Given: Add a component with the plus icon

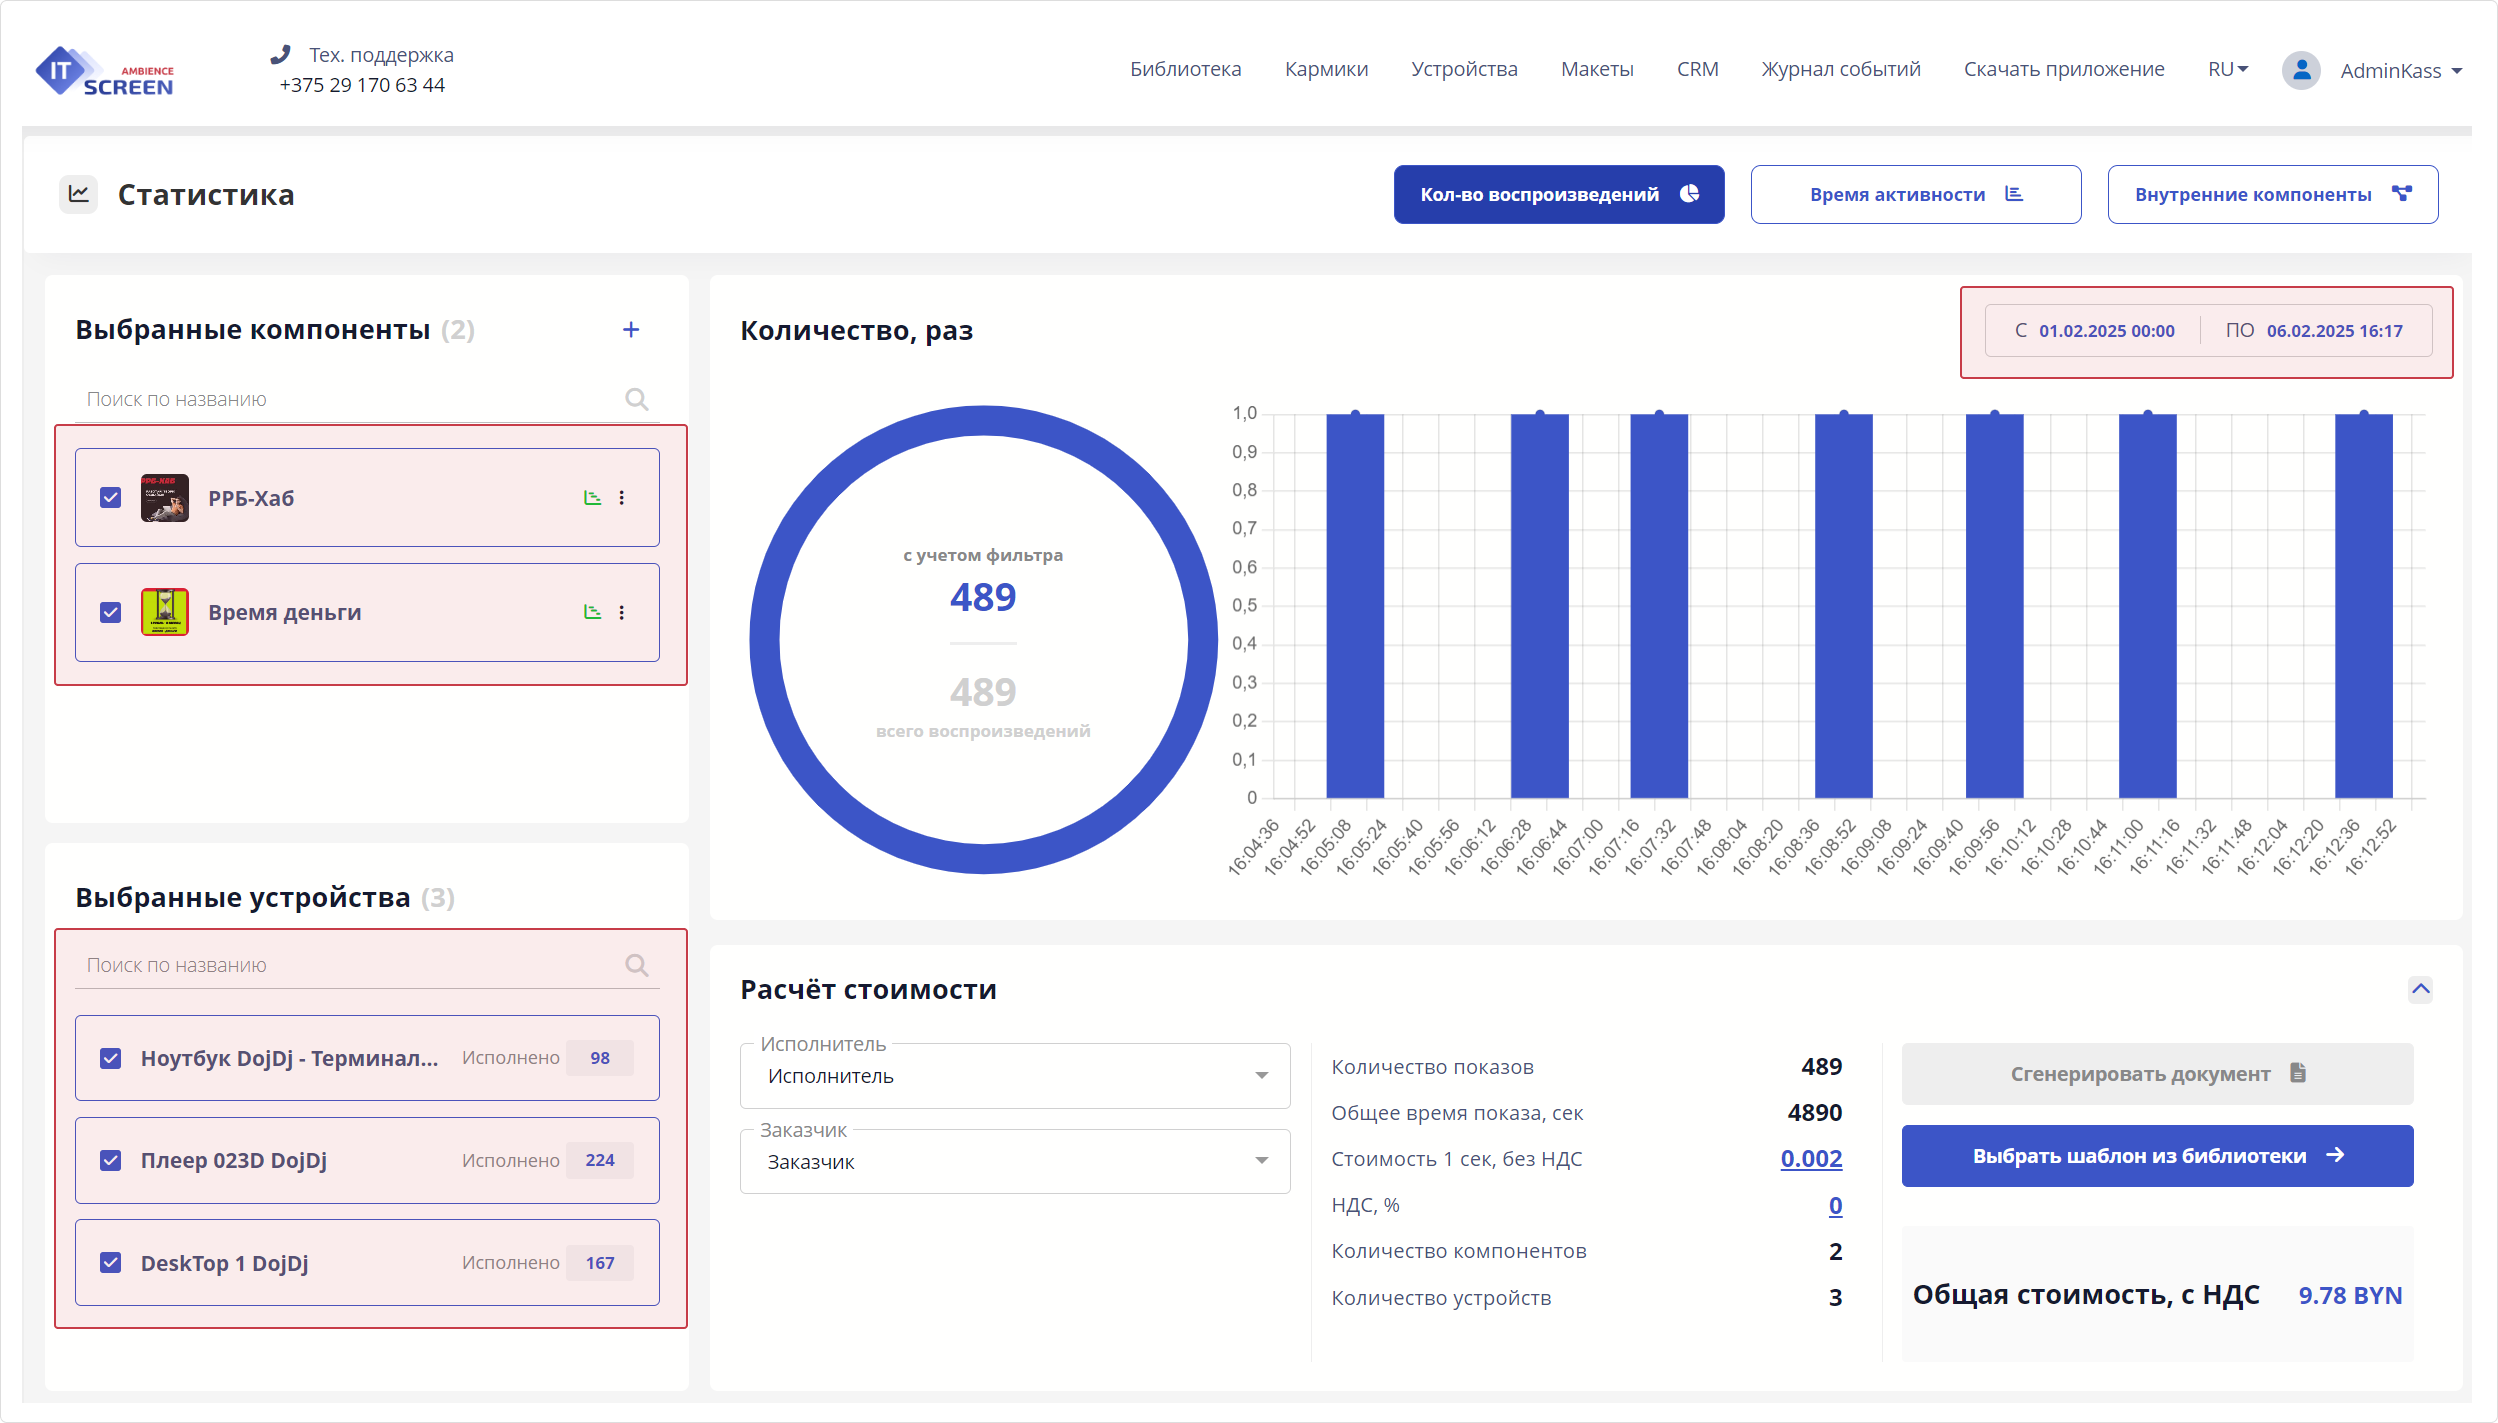Looking at the screenshot, I should 632,329.
